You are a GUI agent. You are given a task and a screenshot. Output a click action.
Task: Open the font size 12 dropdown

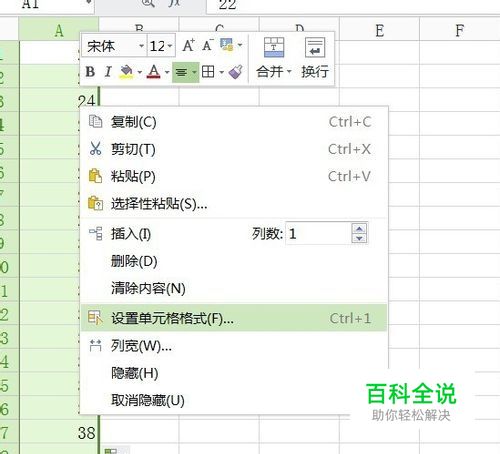(x=170, y=46)
